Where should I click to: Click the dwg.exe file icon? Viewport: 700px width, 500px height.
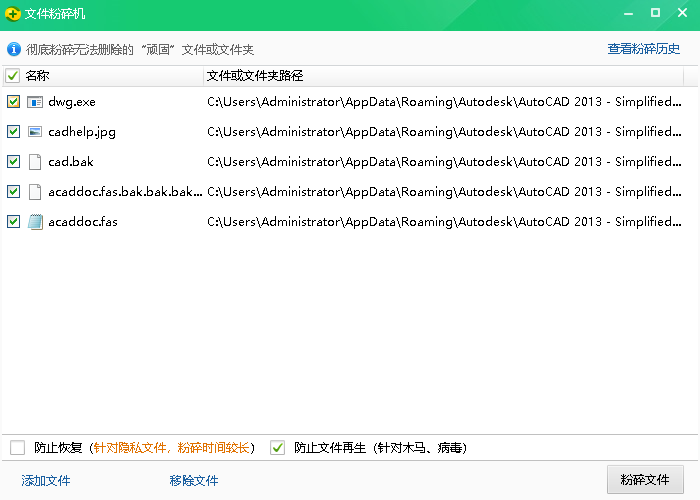(x=35, y=102)
